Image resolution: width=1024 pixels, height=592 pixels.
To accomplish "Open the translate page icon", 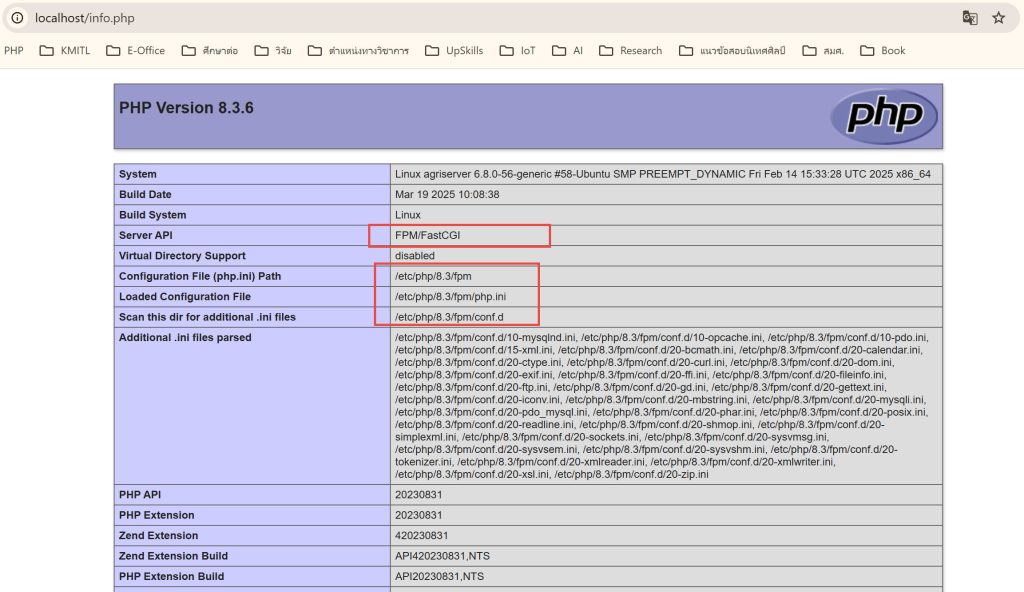I will [x=970, y=18].
